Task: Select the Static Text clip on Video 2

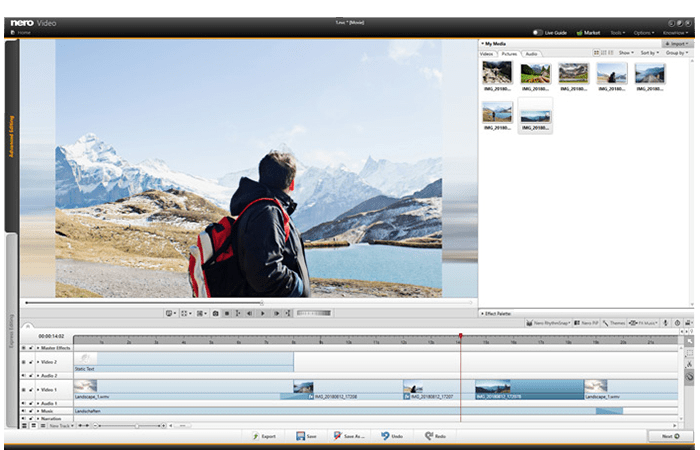Action: pyautogui.click(x=183, y=362)
